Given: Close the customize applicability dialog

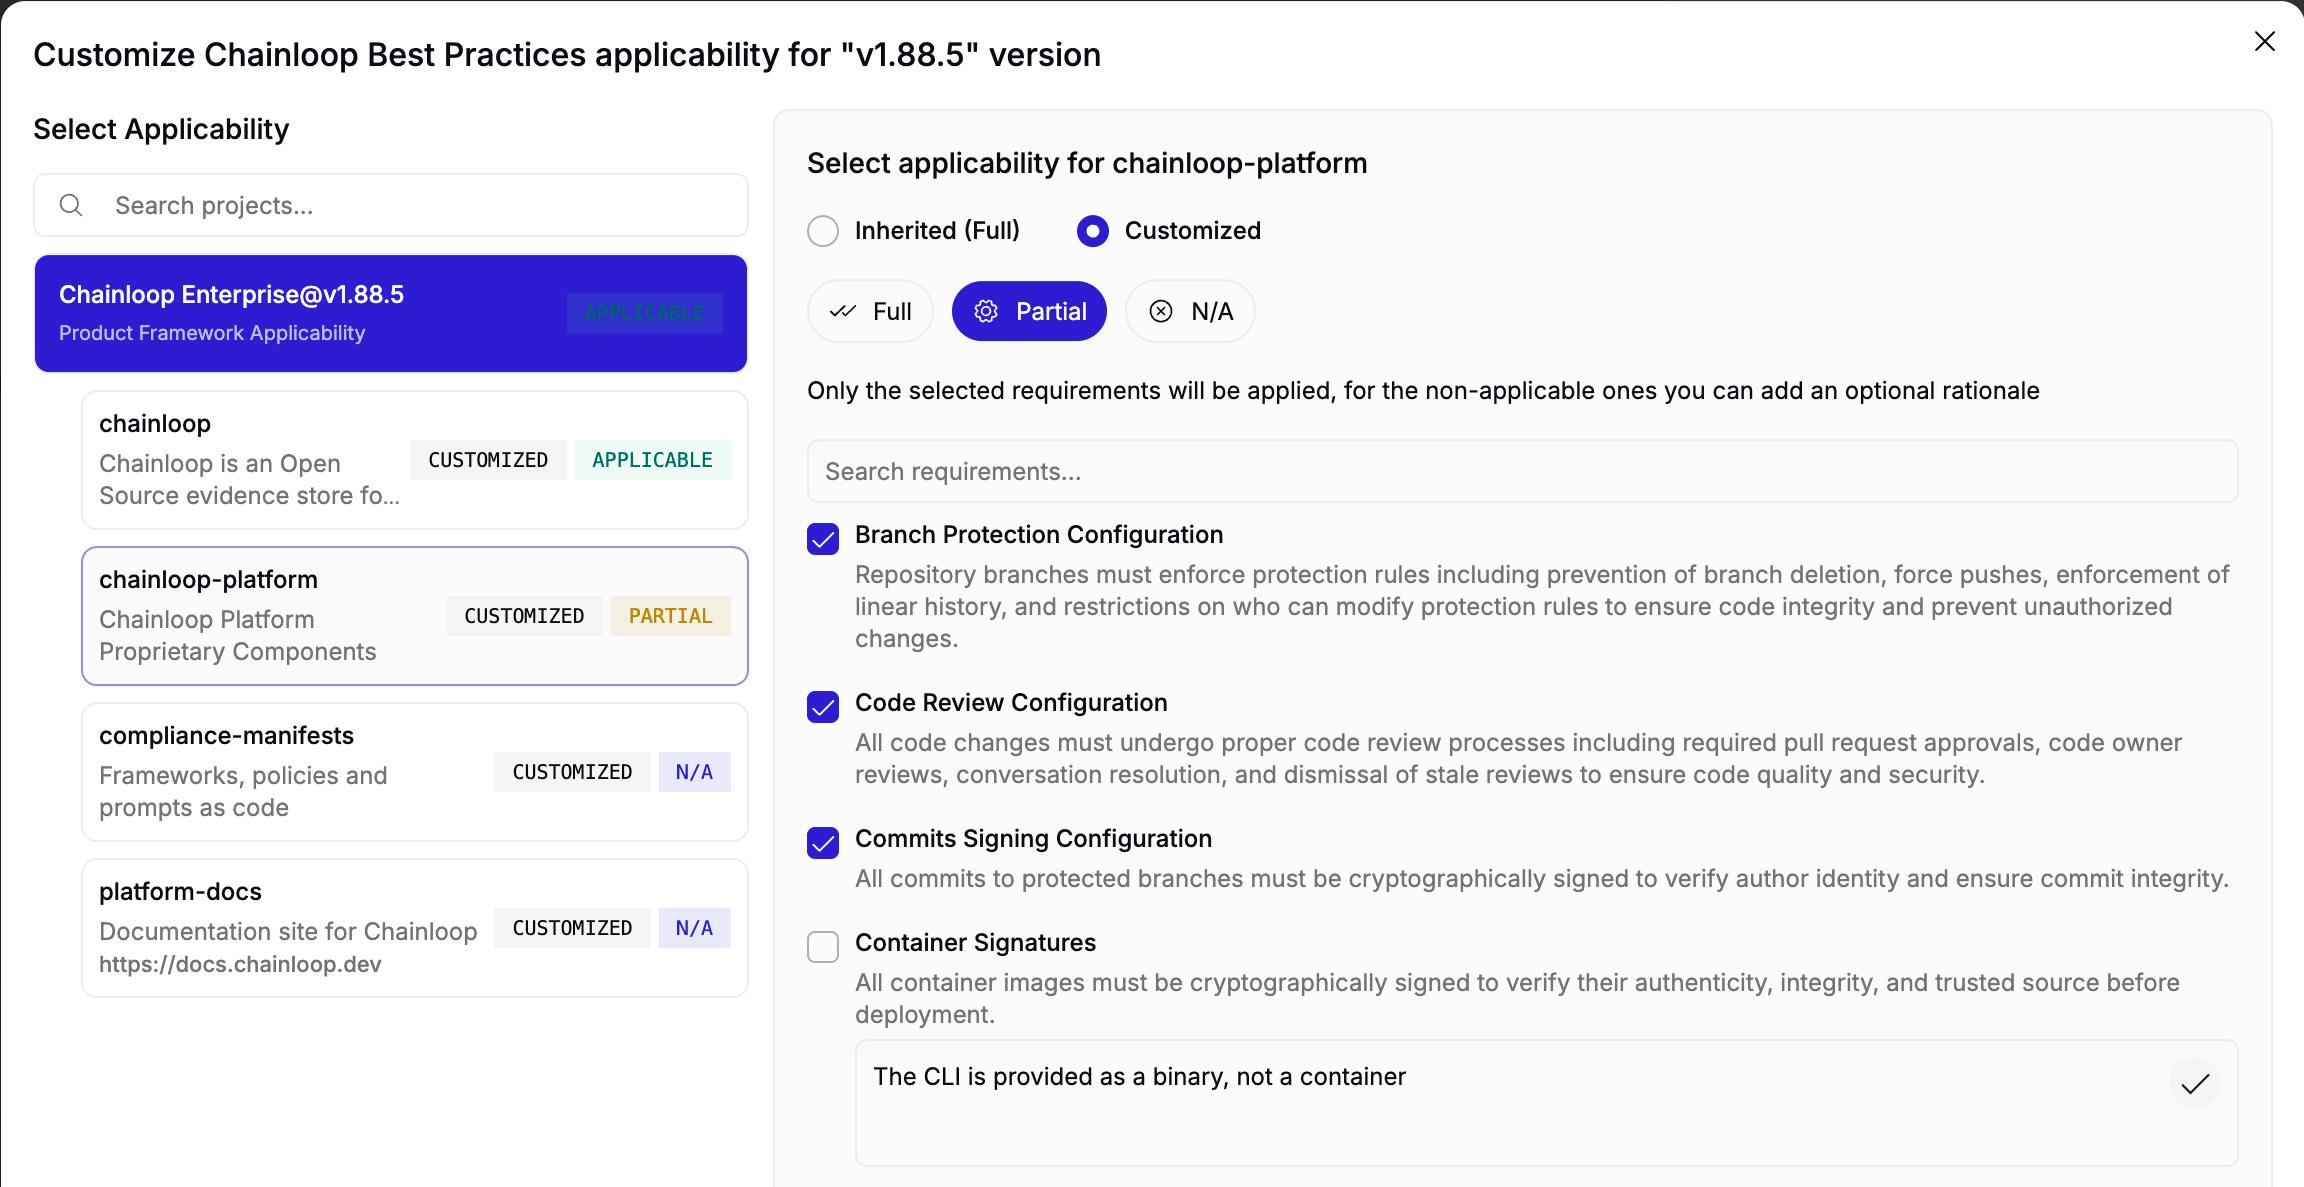Looking at the screenshot, I should click(x=2265, y=41).
